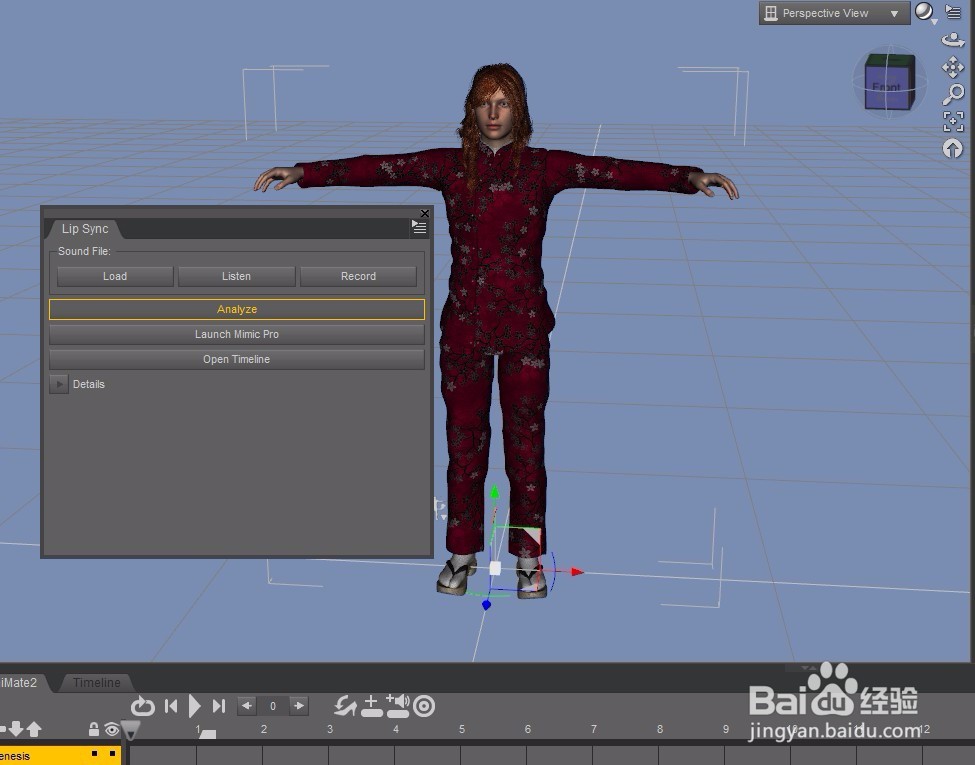Image resolution: width=975 pixels, height=765 pixels.
Task: Select the pan view tool
Action: point(952,67)
